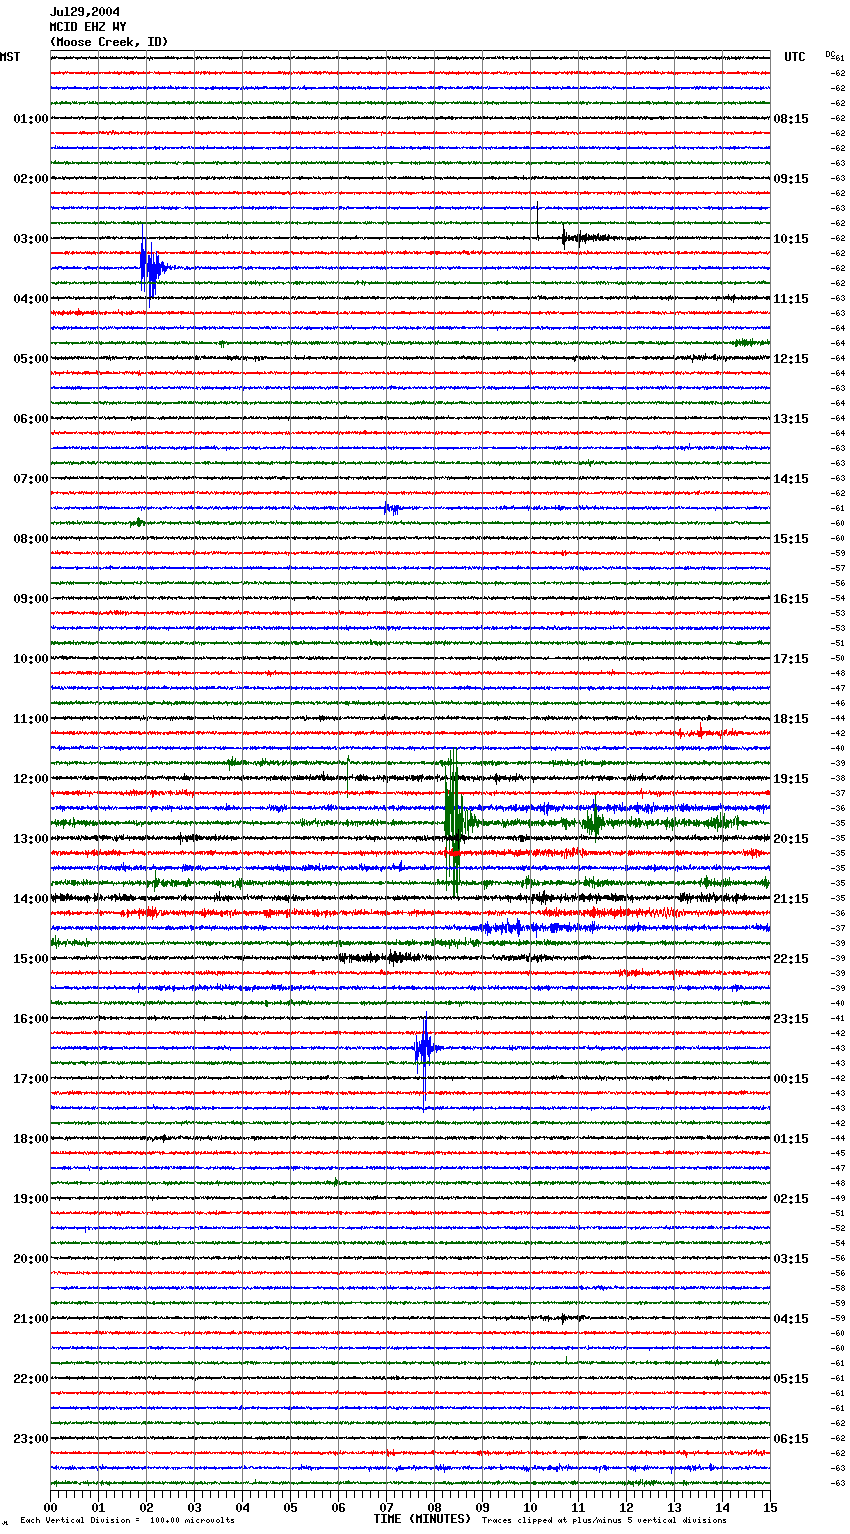This screenshot has height=1534, width=850.
Task: Click the 18:00 MST time label
Action: click(31, 1139)
